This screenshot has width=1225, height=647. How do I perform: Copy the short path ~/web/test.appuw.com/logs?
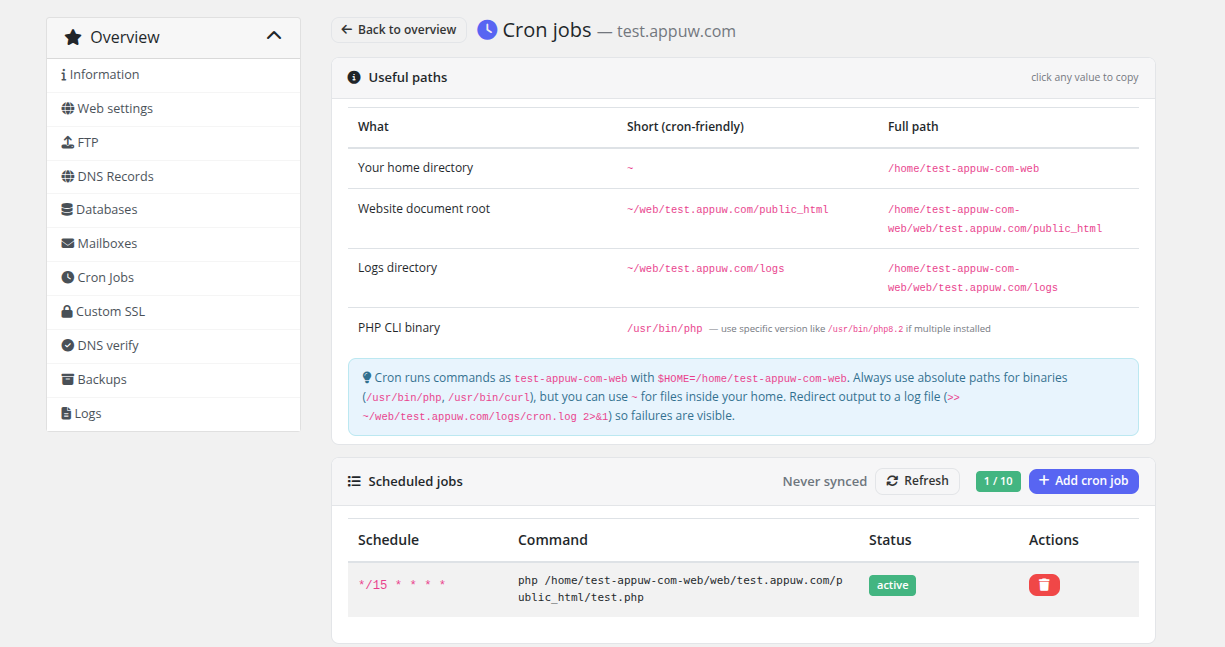pos(705,269)
